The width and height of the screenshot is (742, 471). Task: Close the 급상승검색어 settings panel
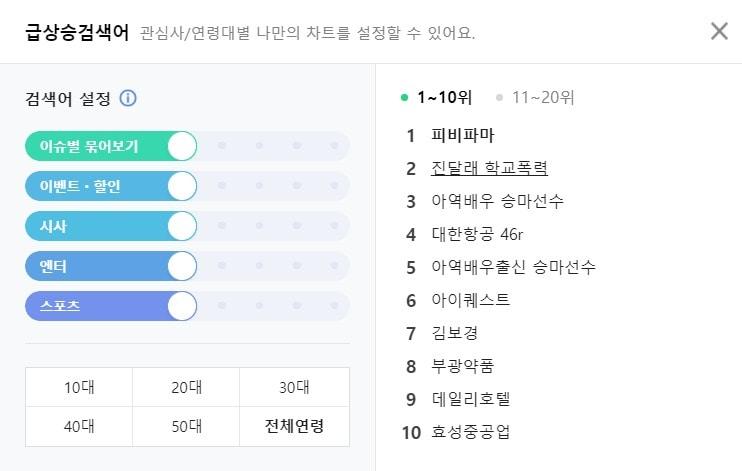(x=719, y=31)
